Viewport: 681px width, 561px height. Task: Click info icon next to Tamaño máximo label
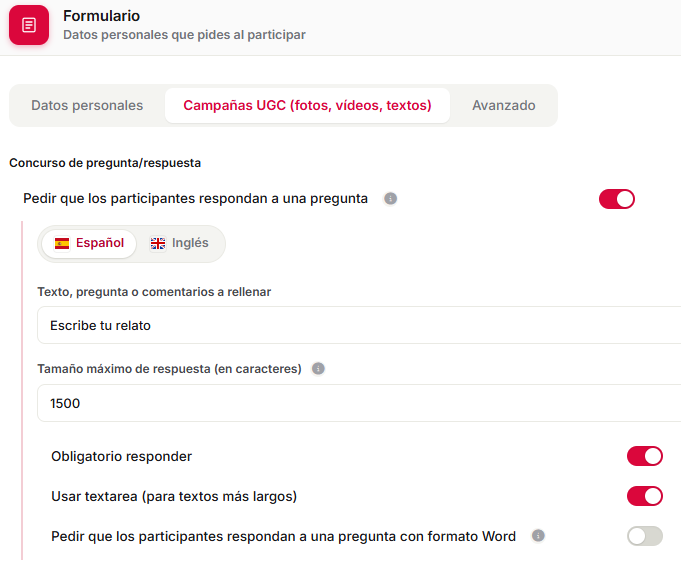point(318,369)
